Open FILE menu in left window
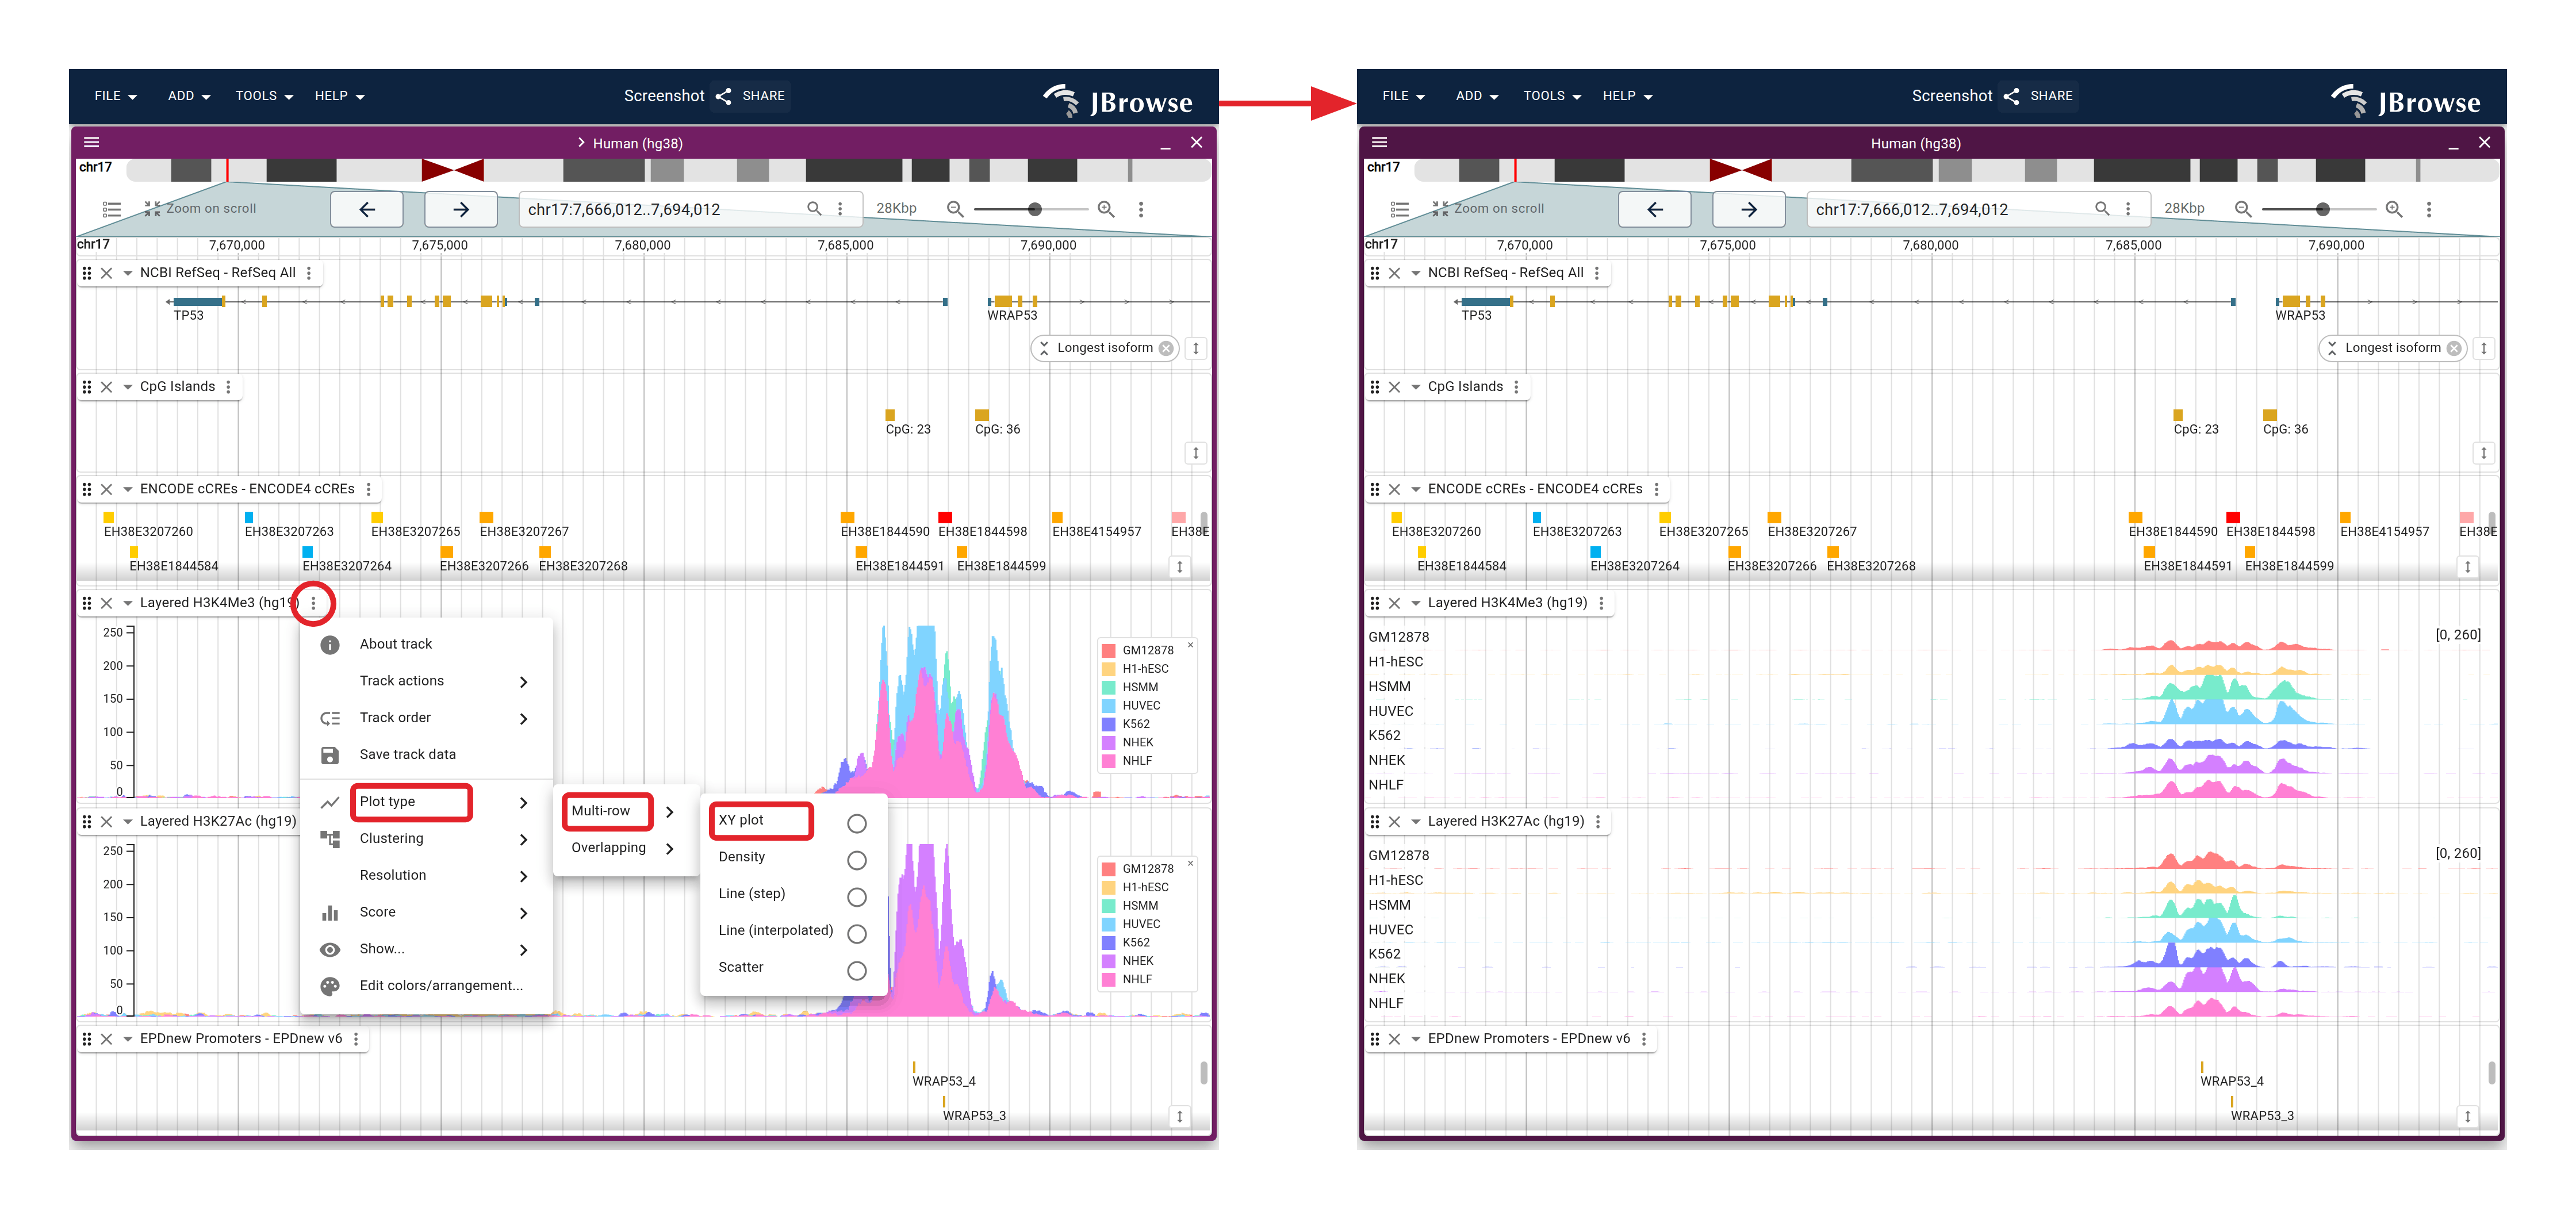Screen dimensions: 2576x1219 [116, 96]
